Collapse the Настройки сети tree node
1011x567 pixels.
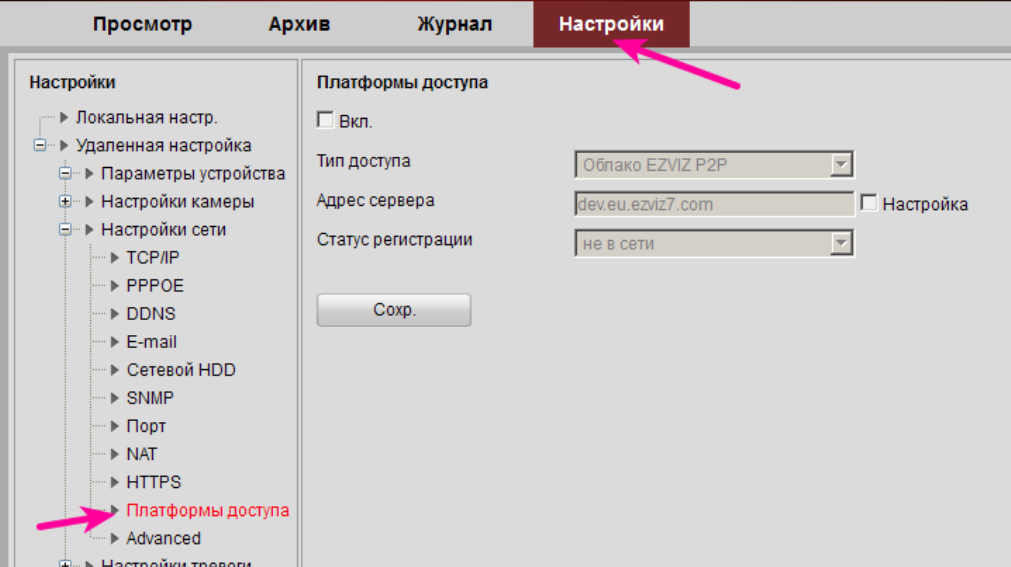pos(66,230)
